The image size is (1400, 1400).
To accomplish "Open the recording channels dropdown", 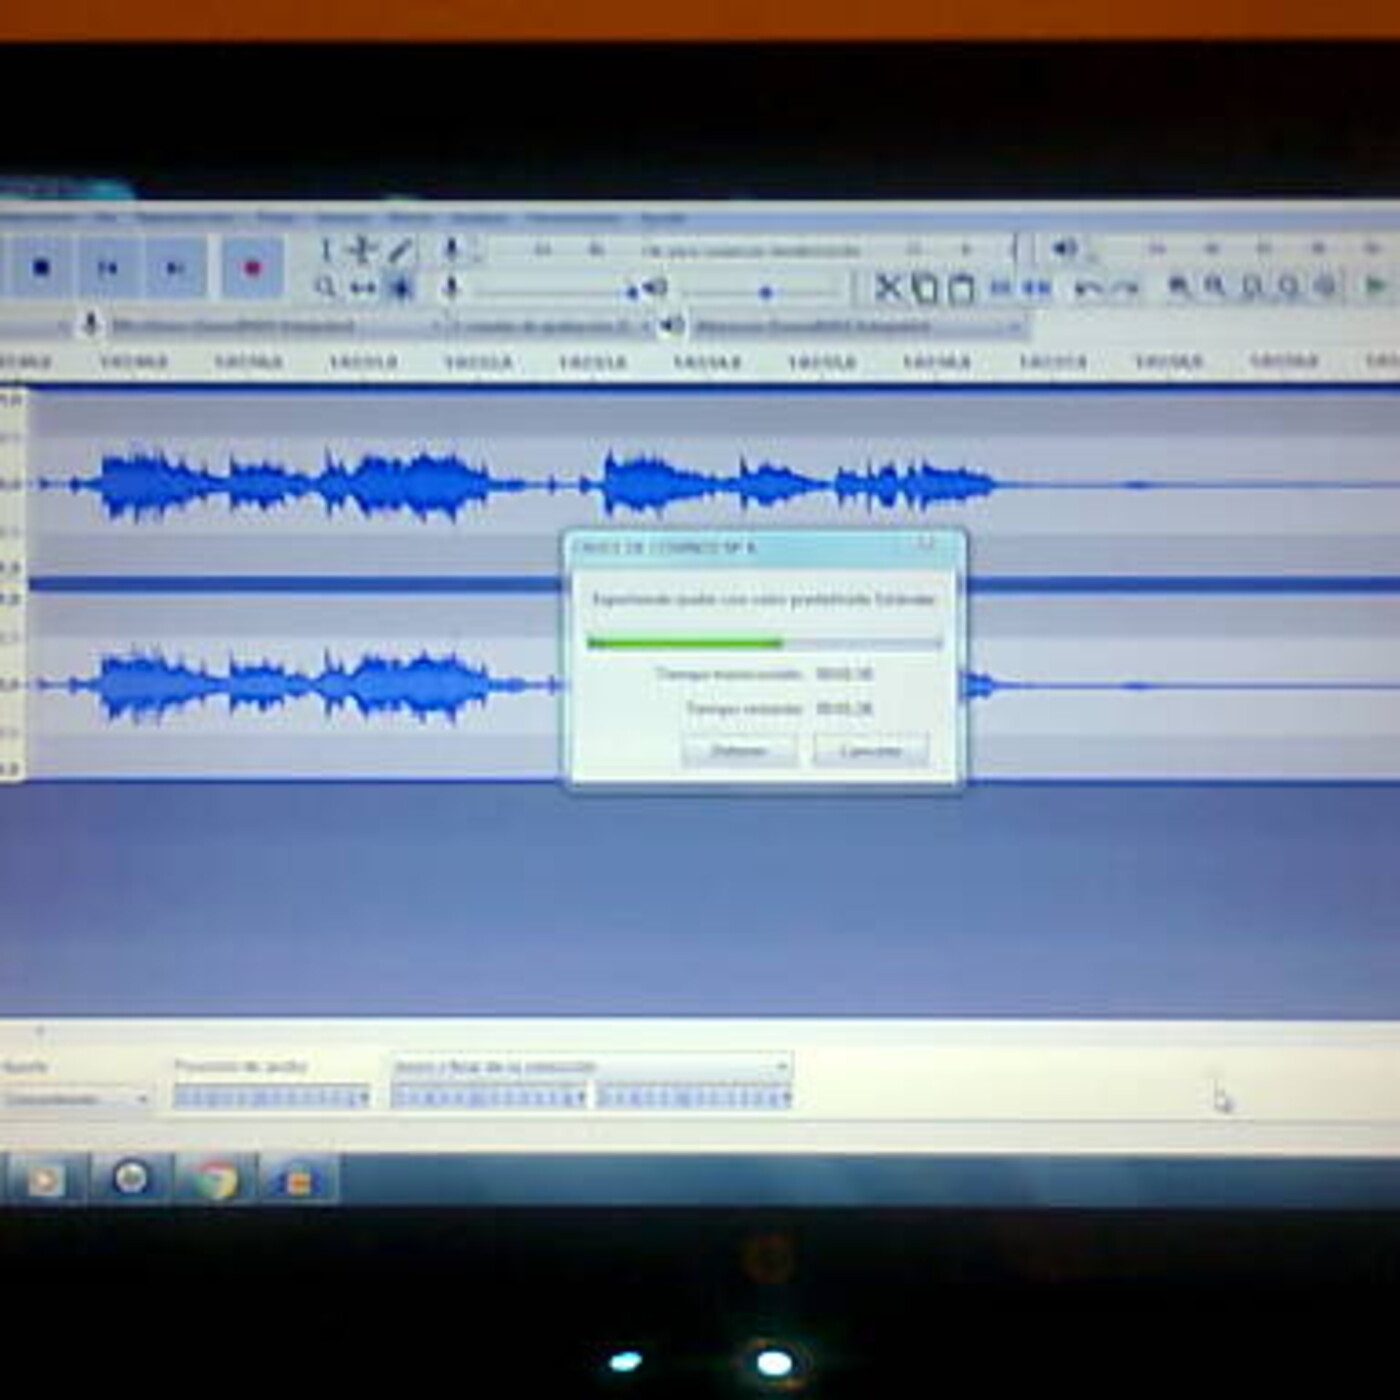I will tap(552, 326).
